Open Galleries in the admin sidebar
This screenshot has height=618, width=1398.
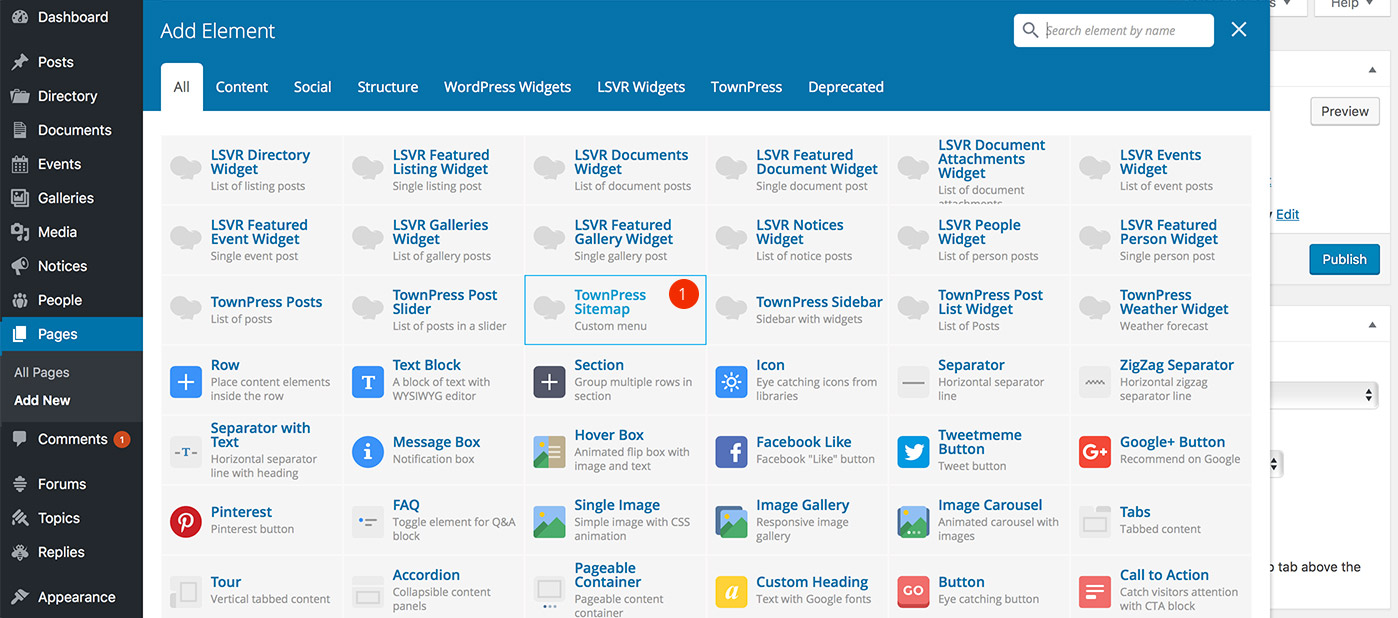click(66, 198)
